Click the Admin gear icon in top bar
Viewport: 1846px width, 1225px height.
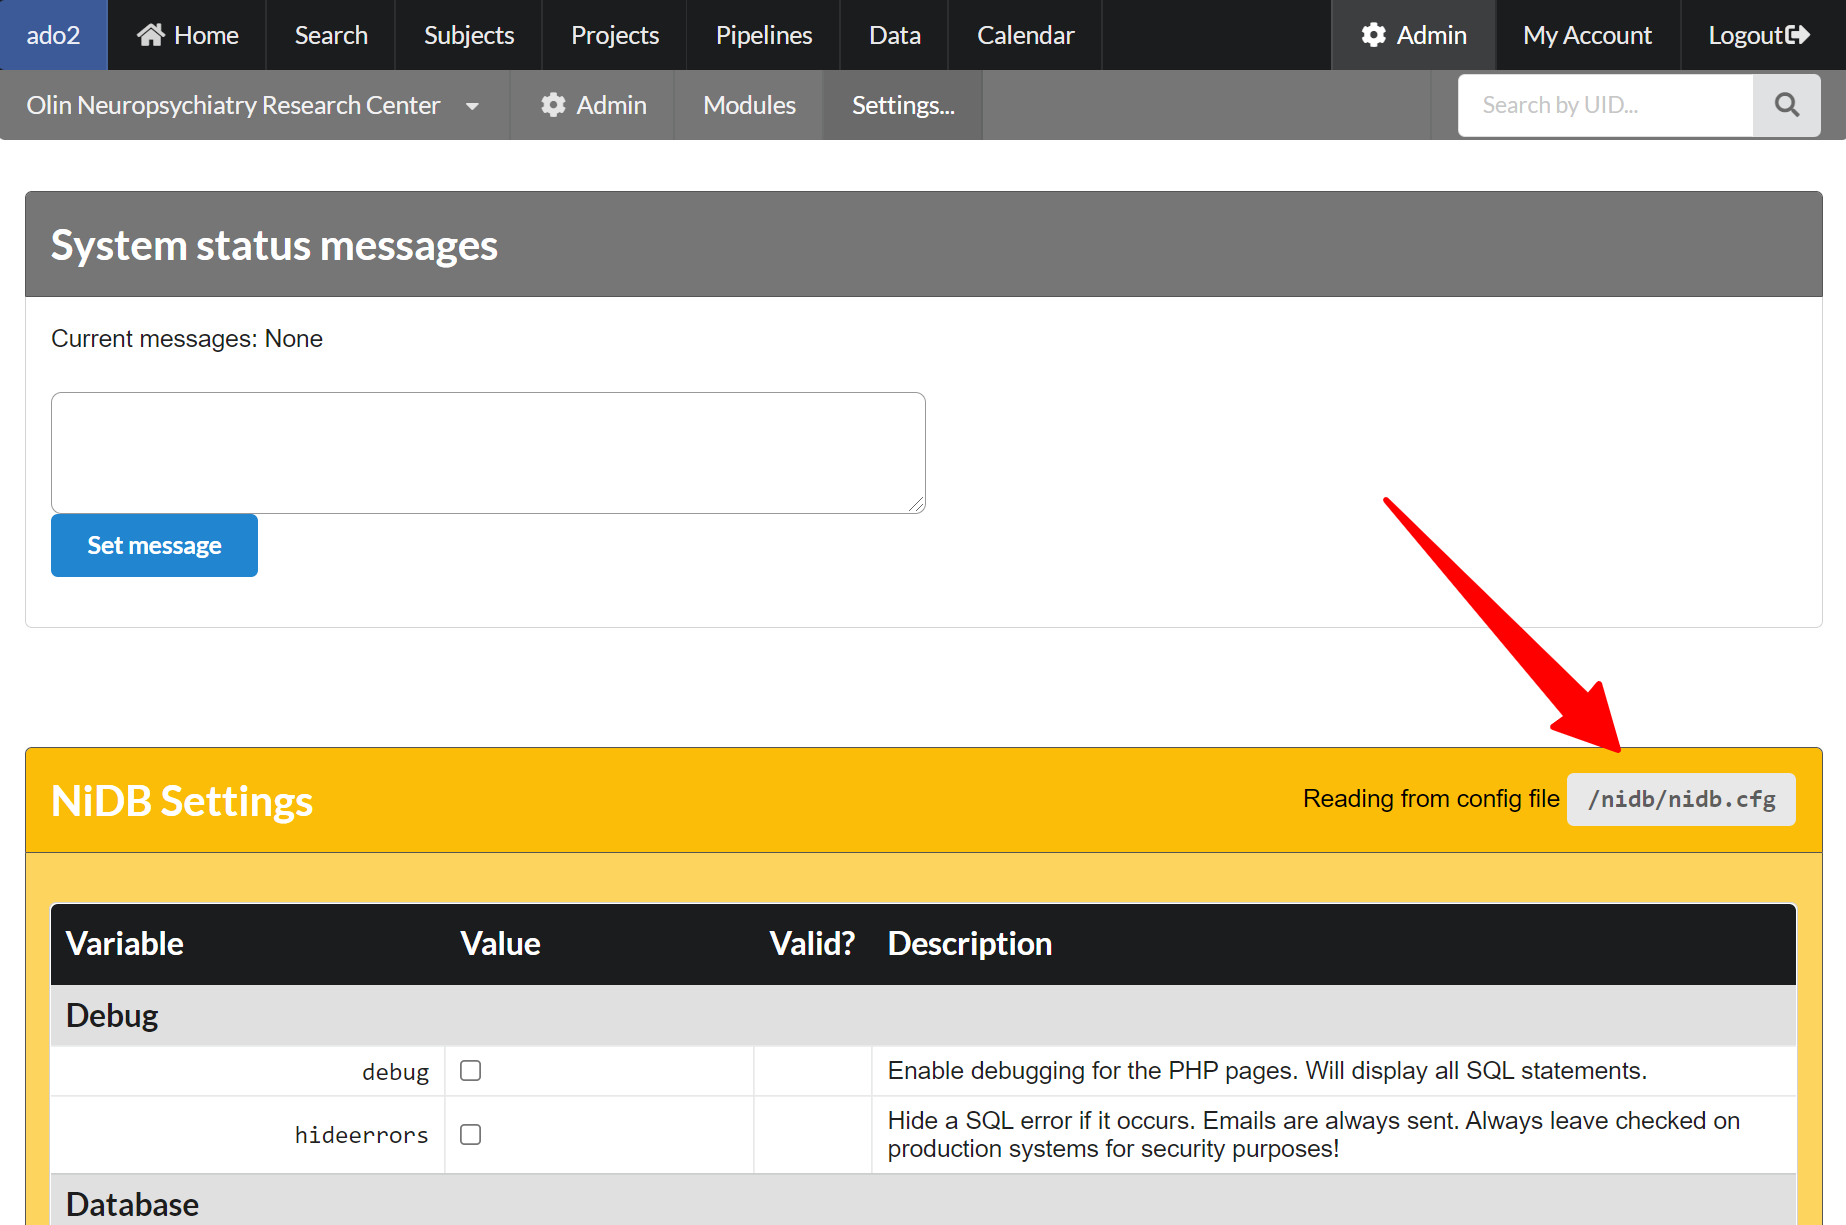pyautogui.click(x=1374, y=35)
